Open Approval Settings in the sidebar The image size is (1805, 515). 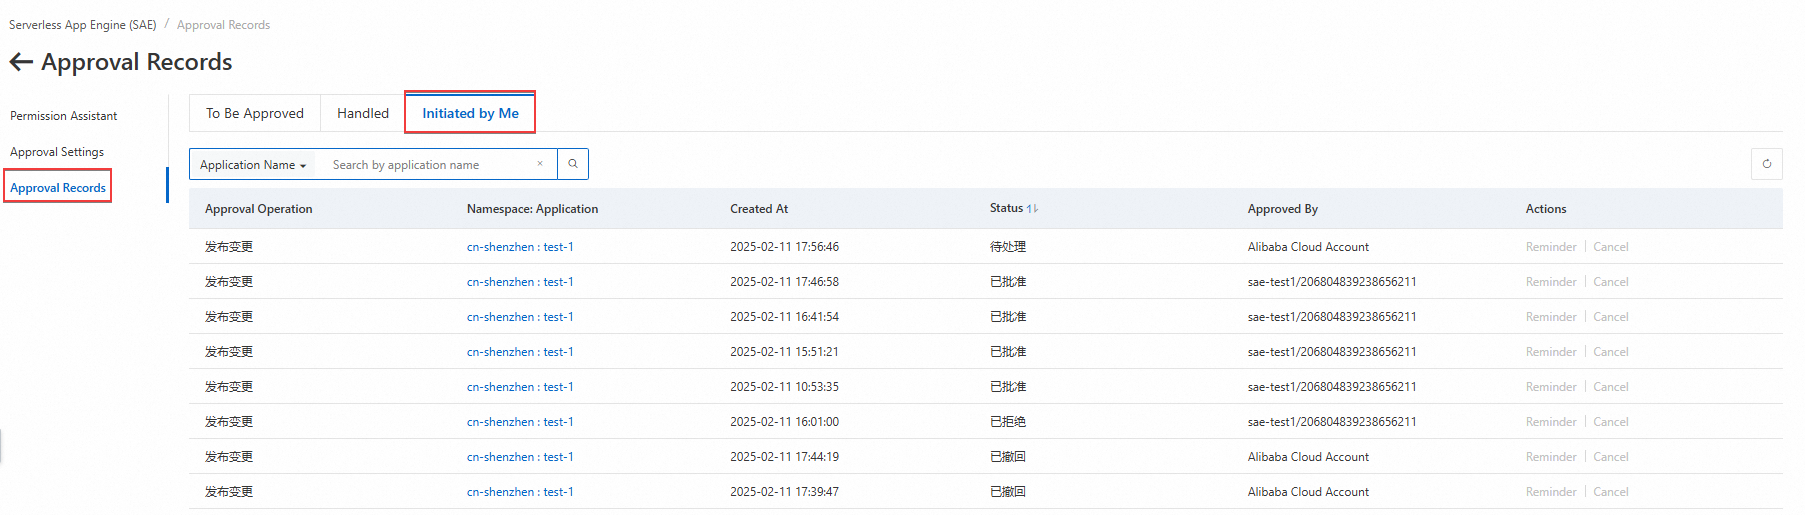(57, 152)
